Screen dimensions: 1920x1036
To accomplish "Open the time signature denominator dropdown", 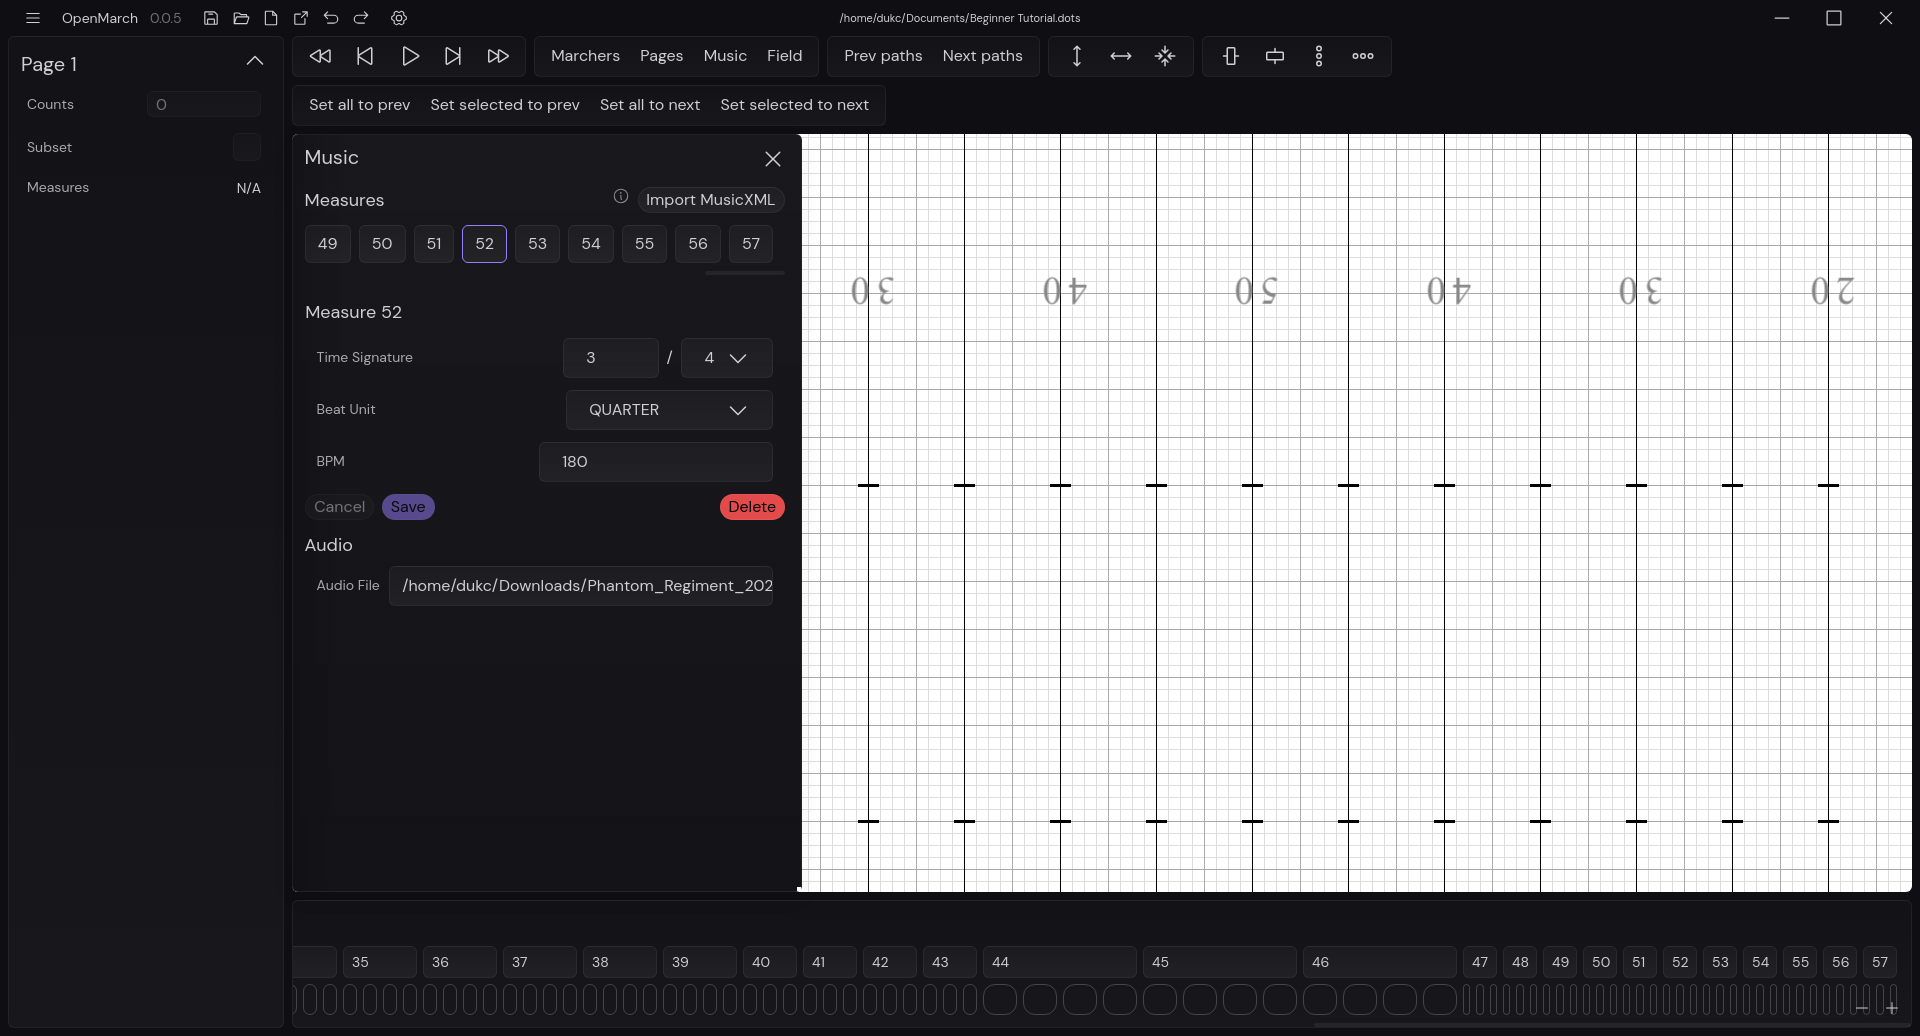I will click(726, 358).
